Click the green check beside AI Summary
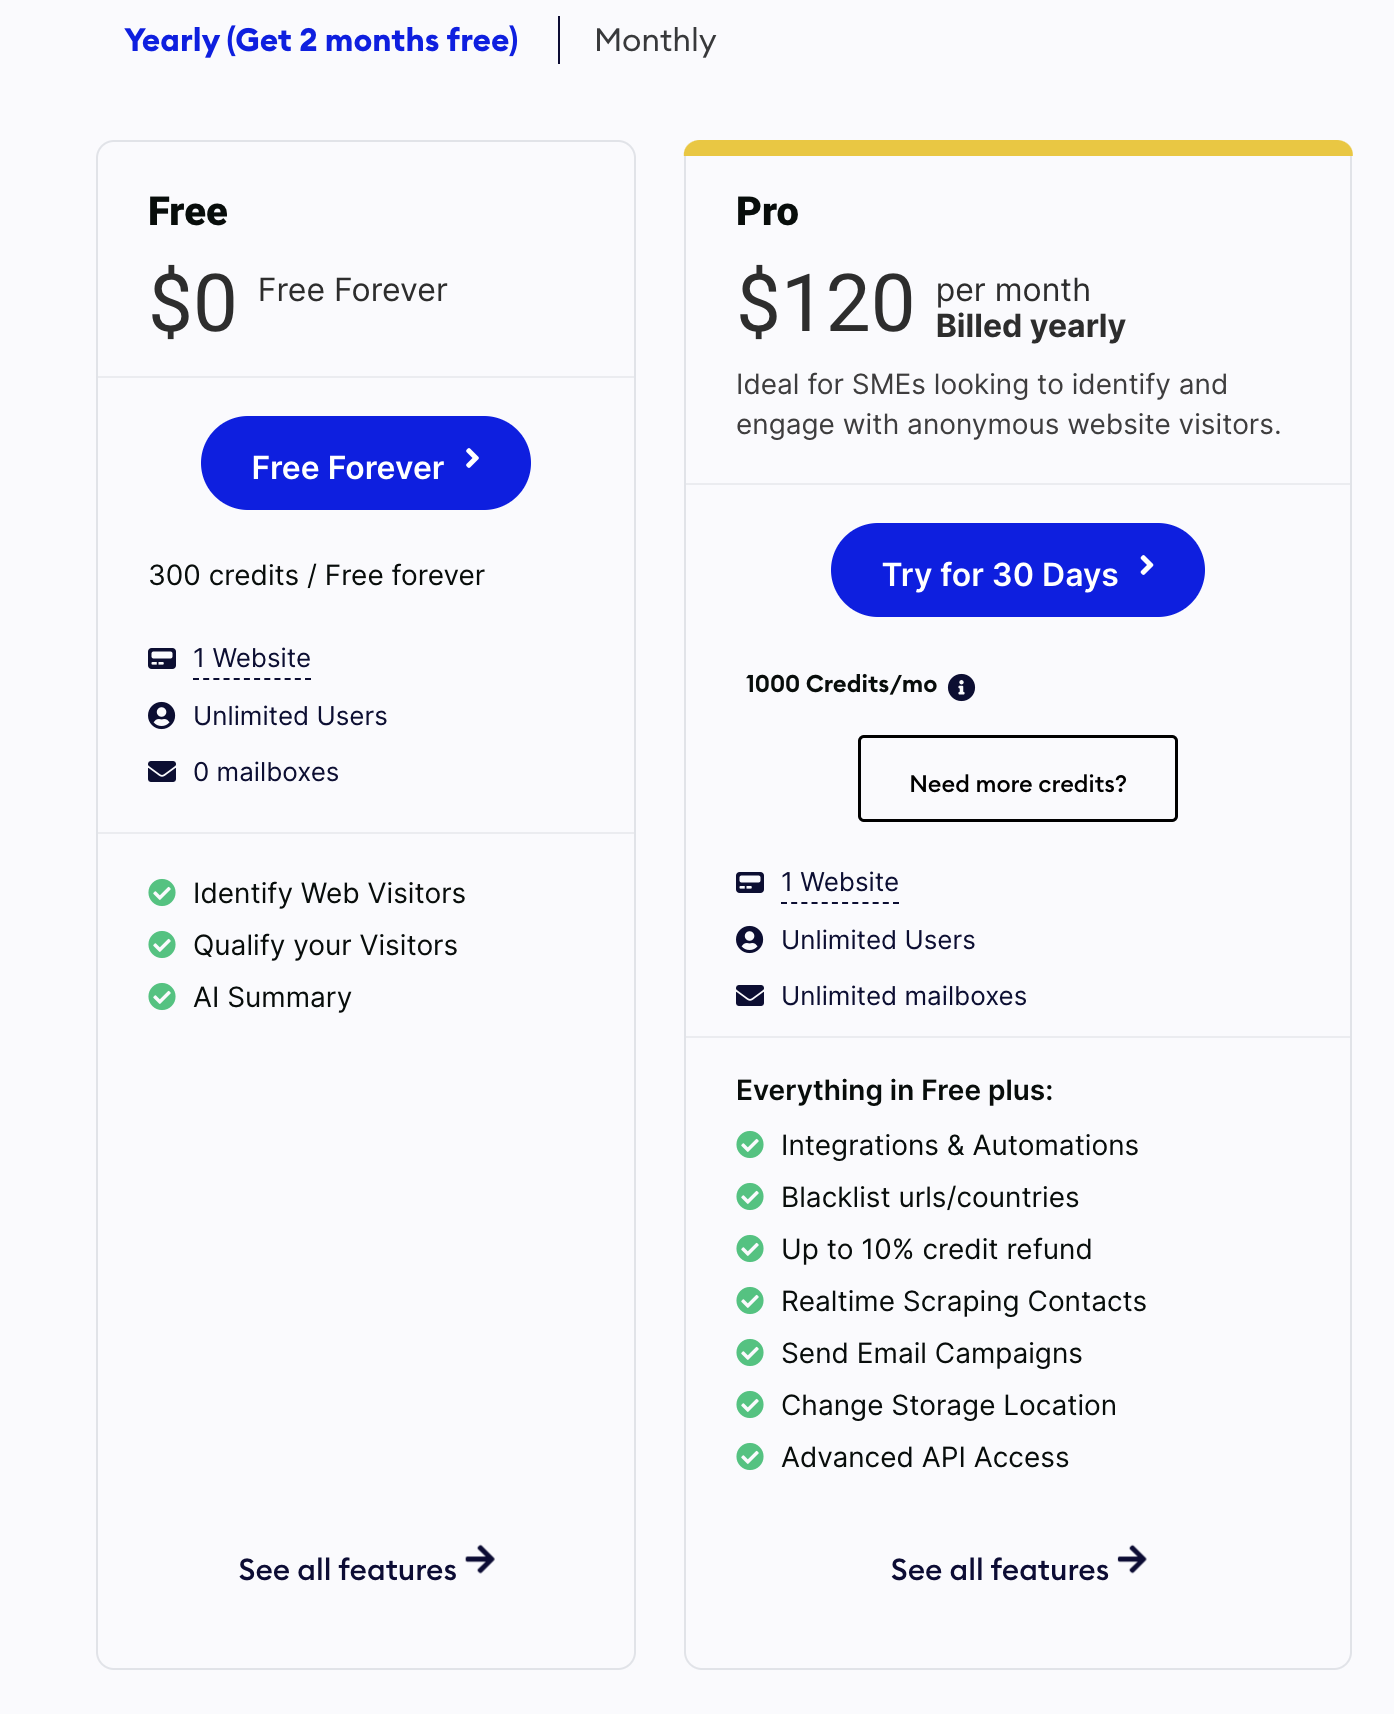The height and width of the screenshot is (1714, 1394). pos(162,997)
